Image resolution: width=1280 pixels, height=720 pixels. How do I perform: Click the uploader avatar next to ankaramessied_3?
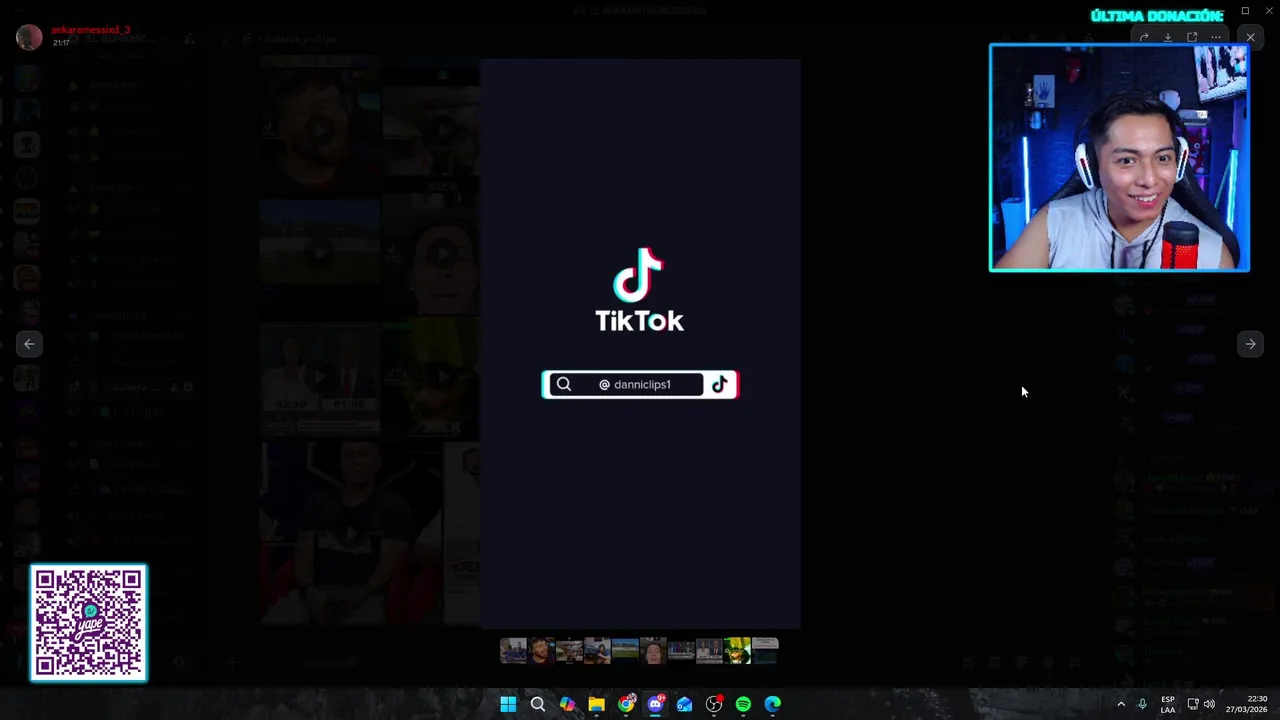[x=29, y=37]
